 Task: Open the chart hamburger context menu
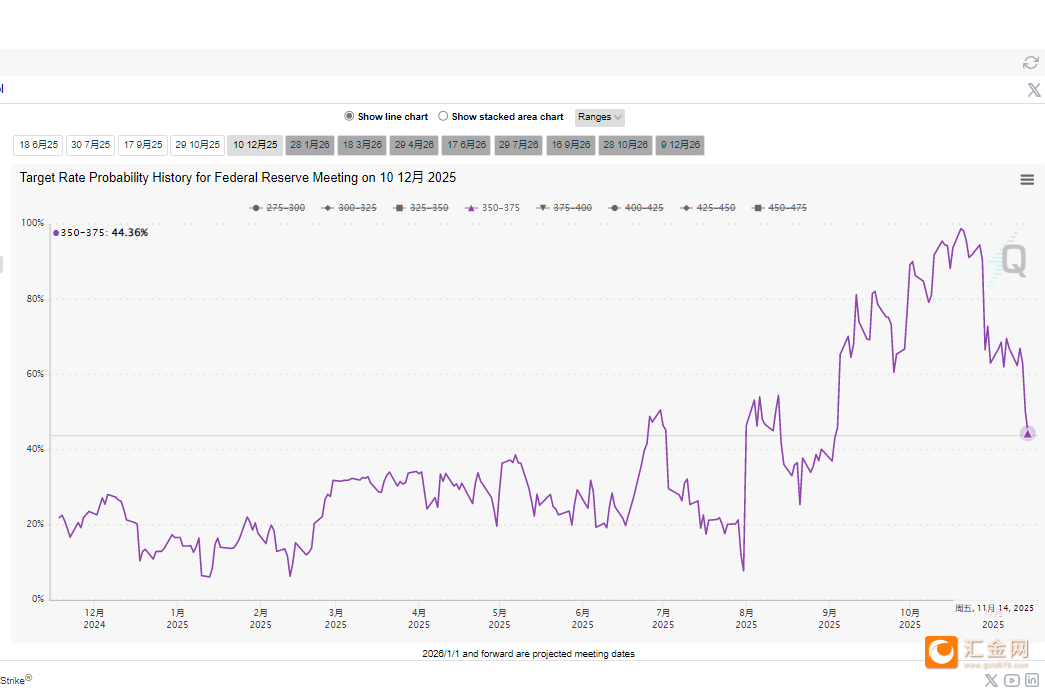pyautogui.click(x=1027, y=180)
